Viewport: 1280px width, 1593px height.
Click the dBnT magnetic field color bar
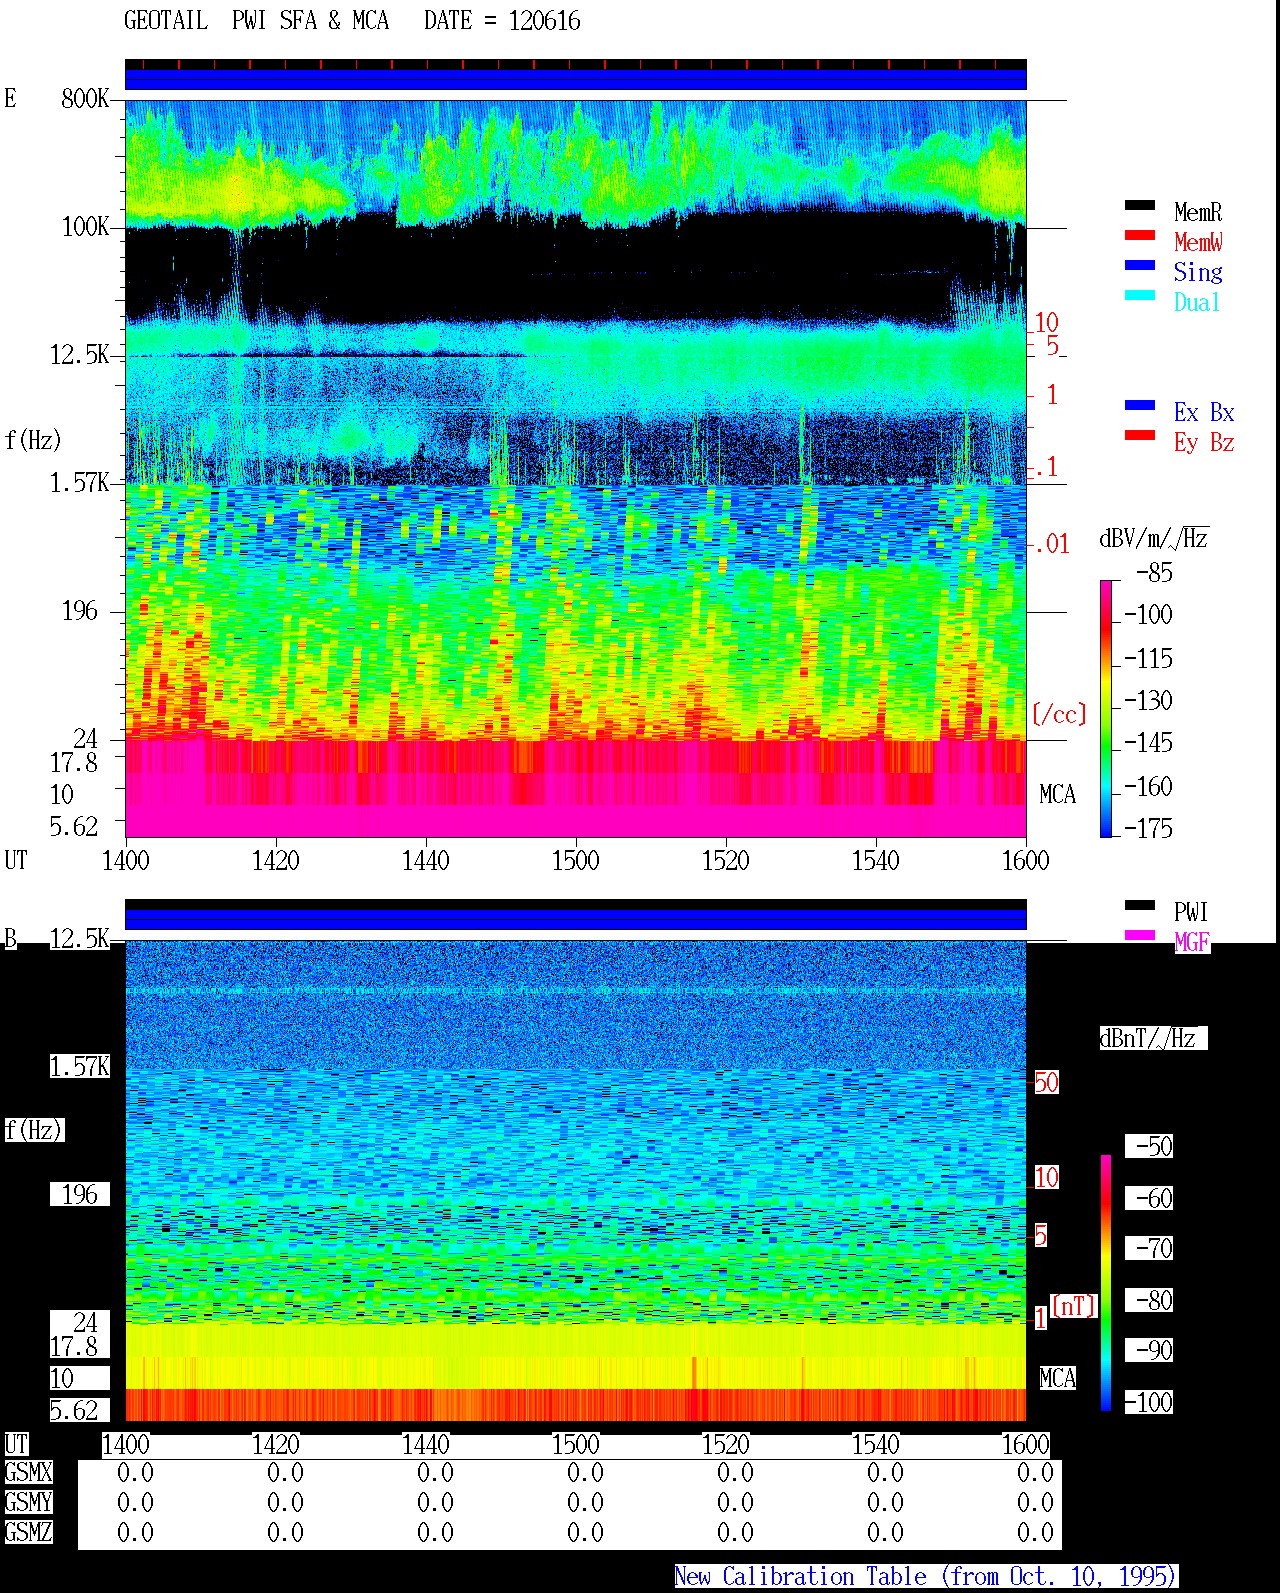click(1106, 1283)
